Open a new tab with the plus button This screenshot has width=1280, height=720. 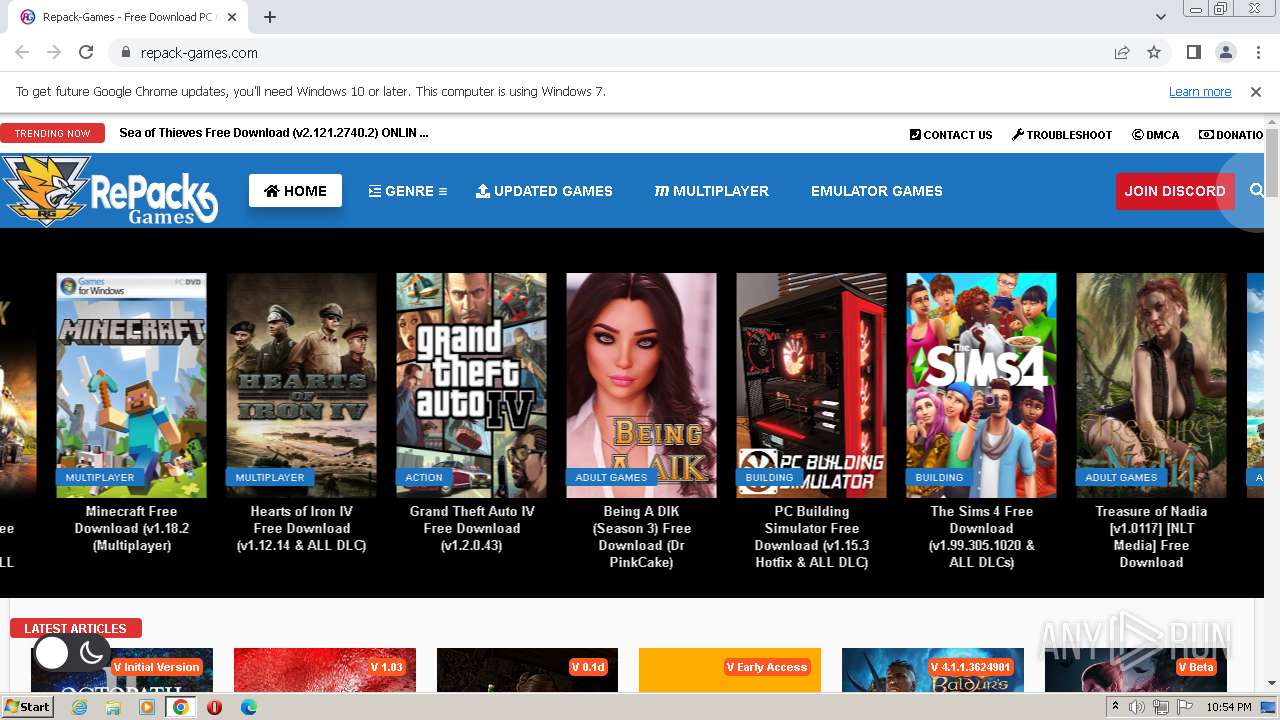[269, 17]
